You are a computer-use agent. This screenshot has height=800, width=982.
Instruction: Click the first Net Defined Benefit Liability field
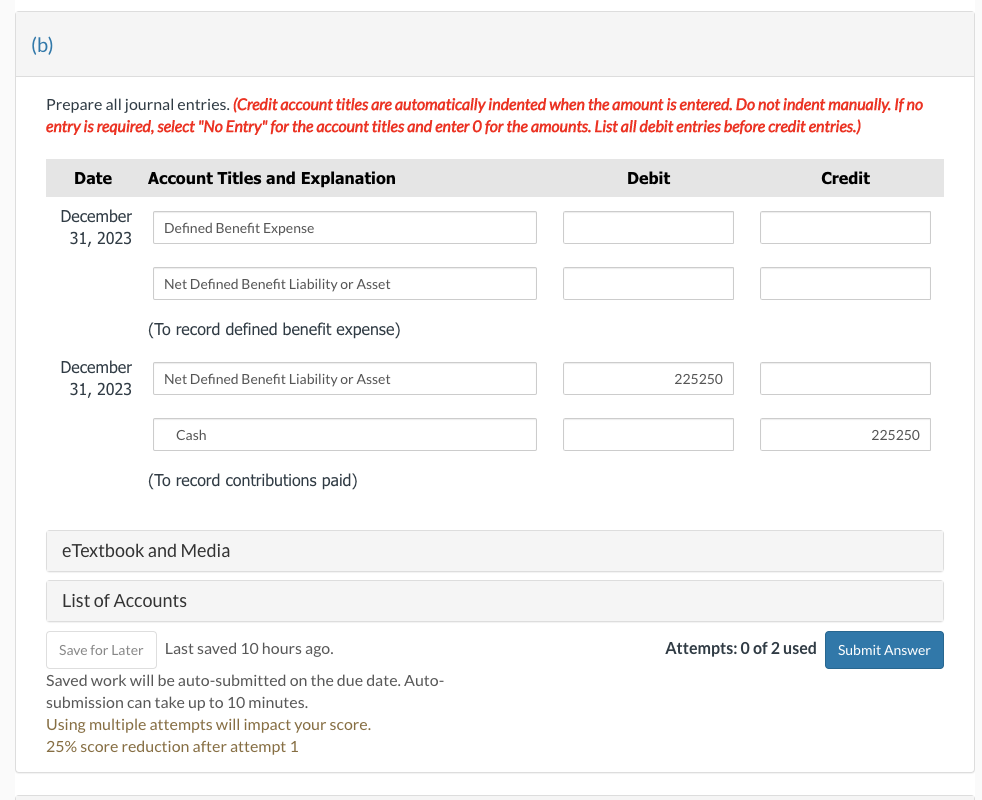click(344, 283)
